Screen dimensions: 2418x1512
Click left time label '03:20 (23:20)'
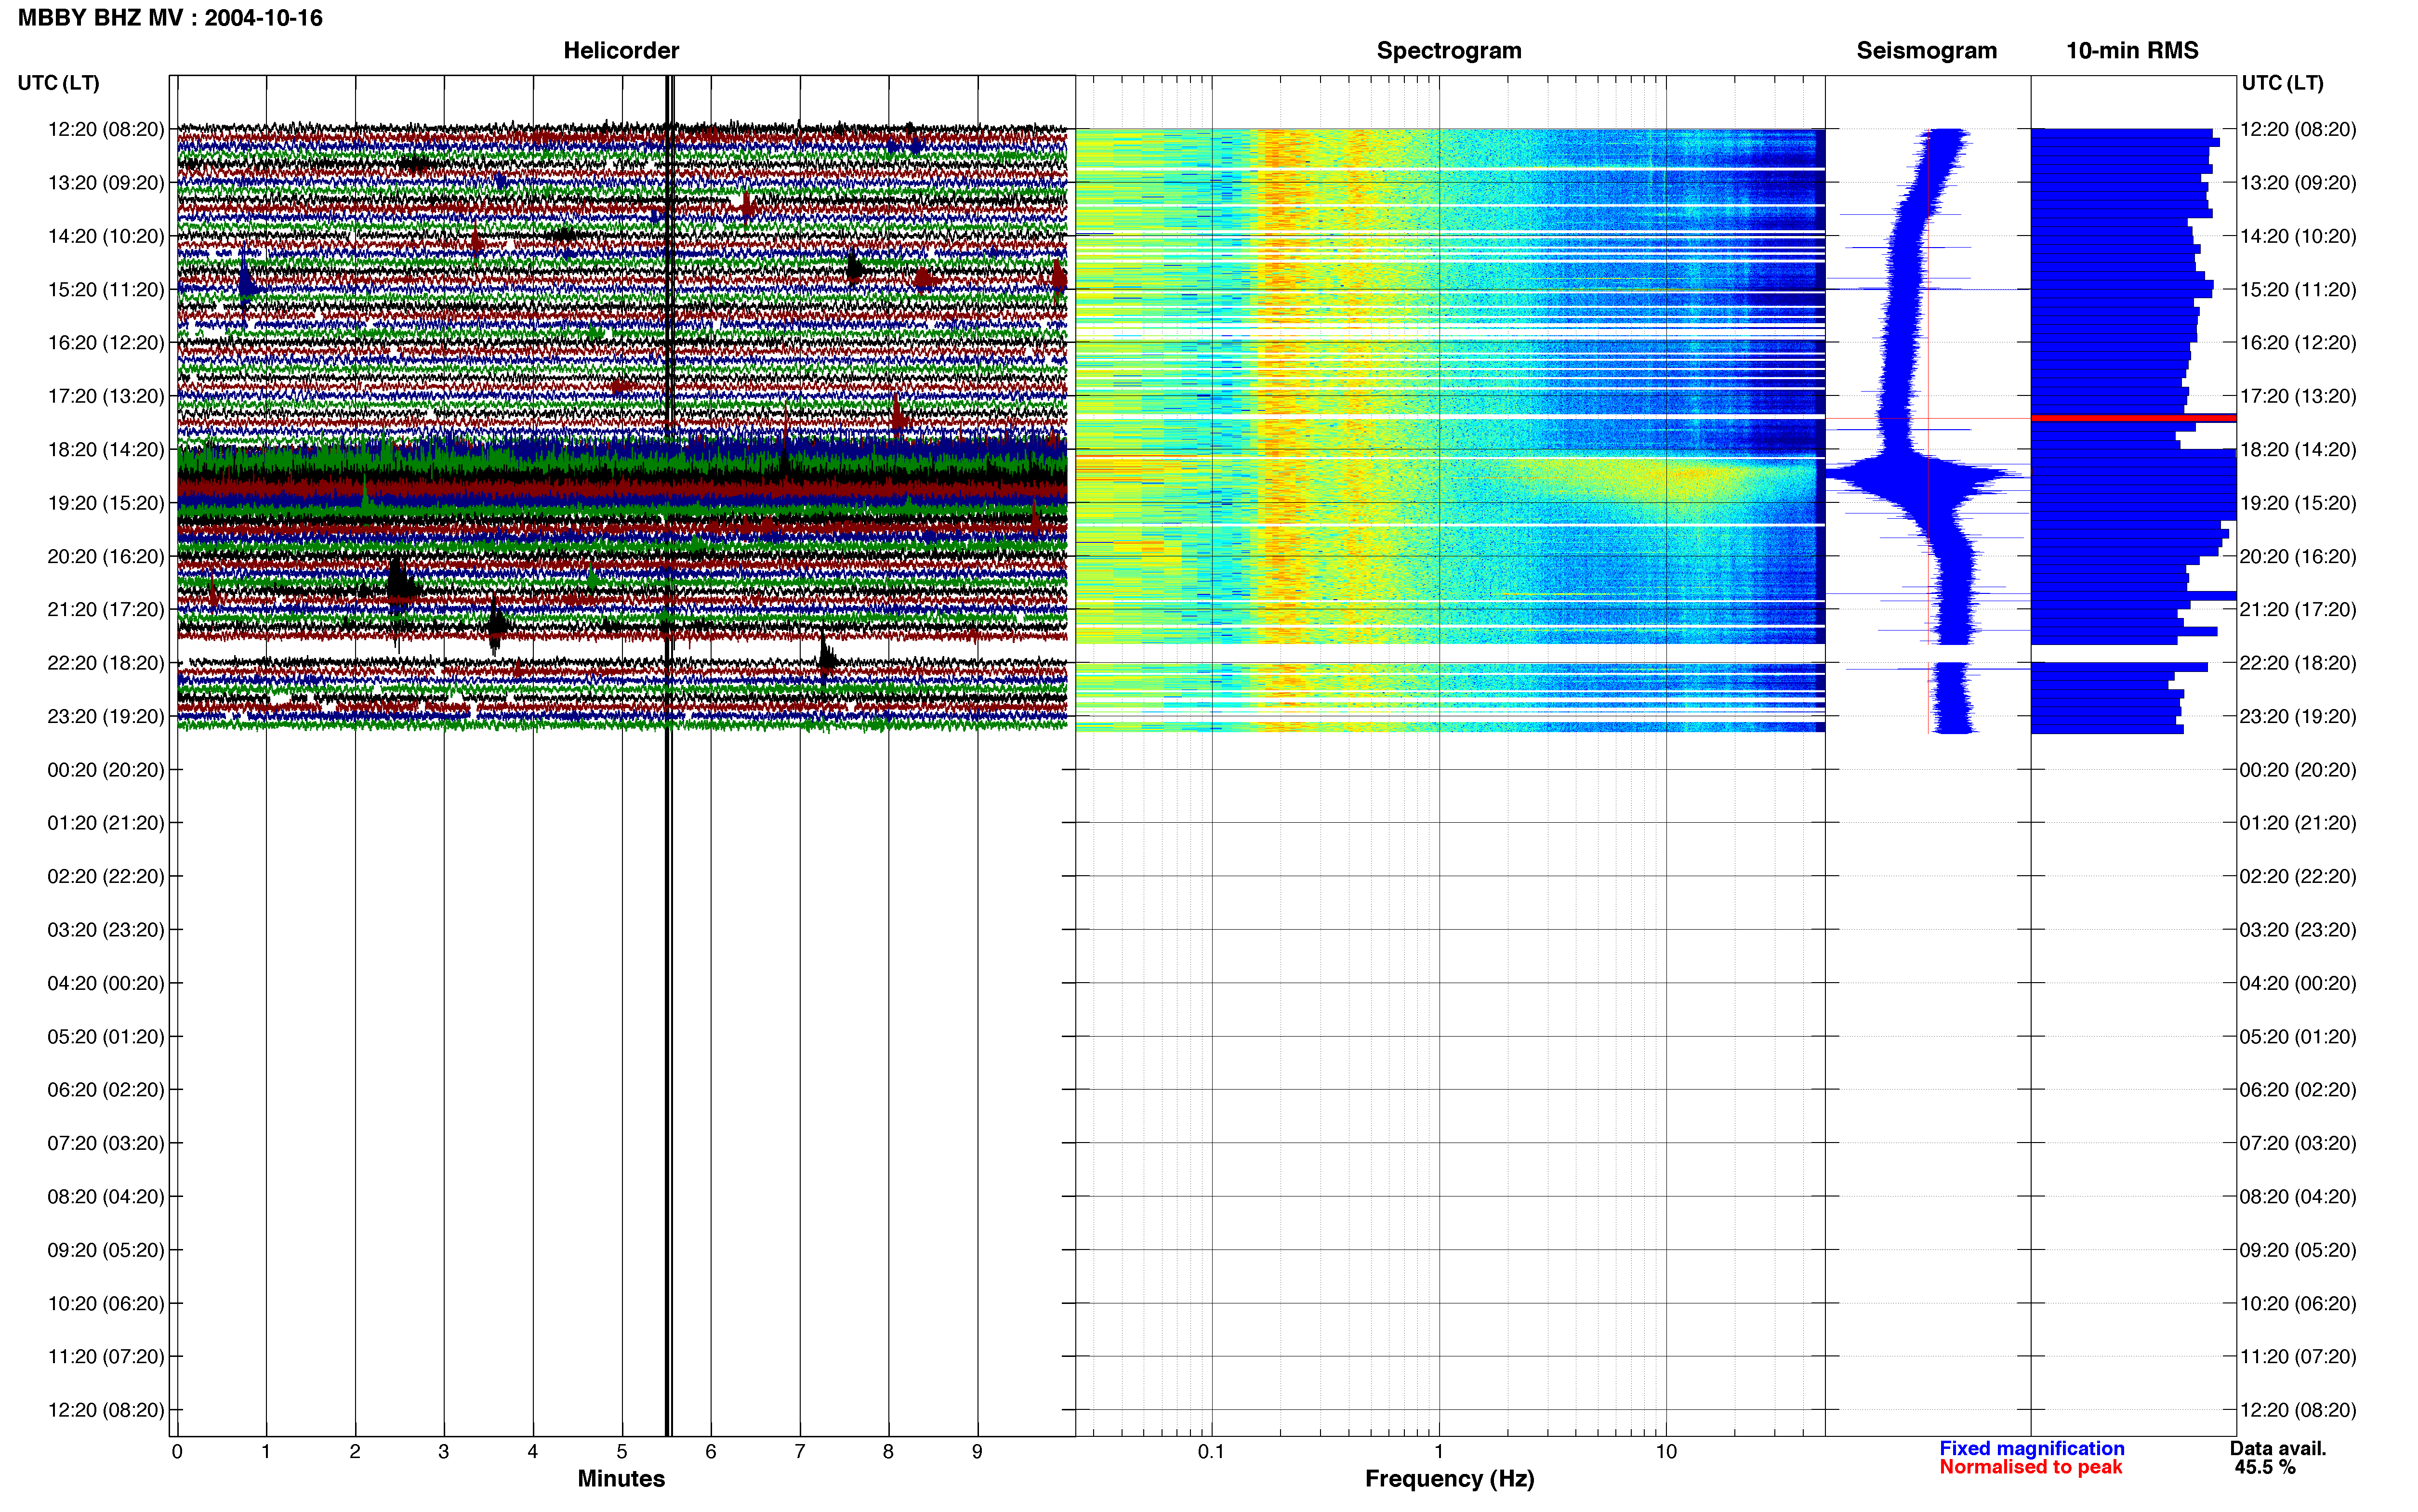pyautogui.click(x=106, y=929)
